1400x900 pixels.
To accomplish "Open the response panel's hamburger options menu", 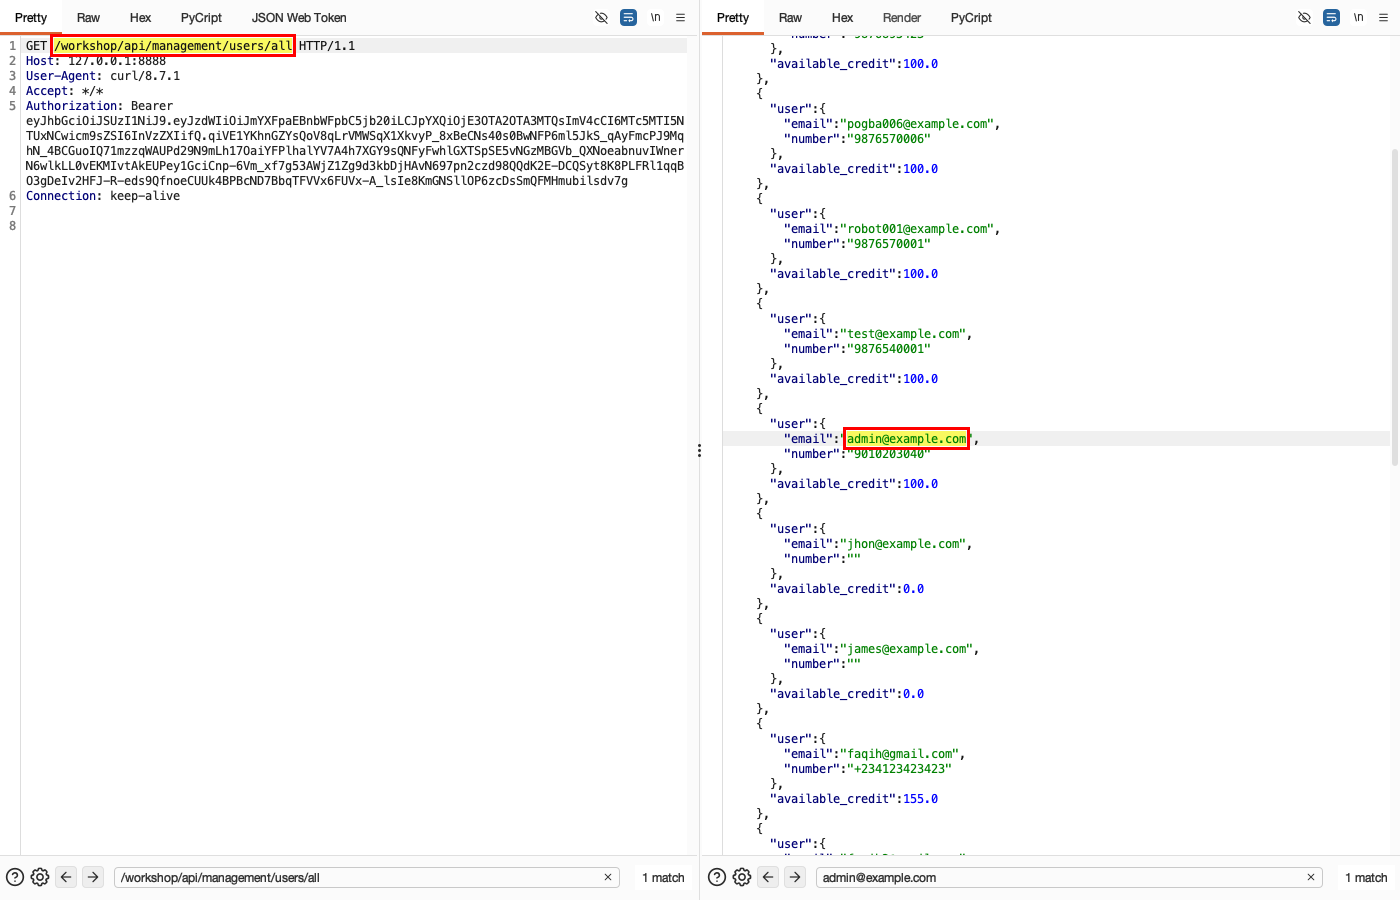I will [x=1384, y=18].
